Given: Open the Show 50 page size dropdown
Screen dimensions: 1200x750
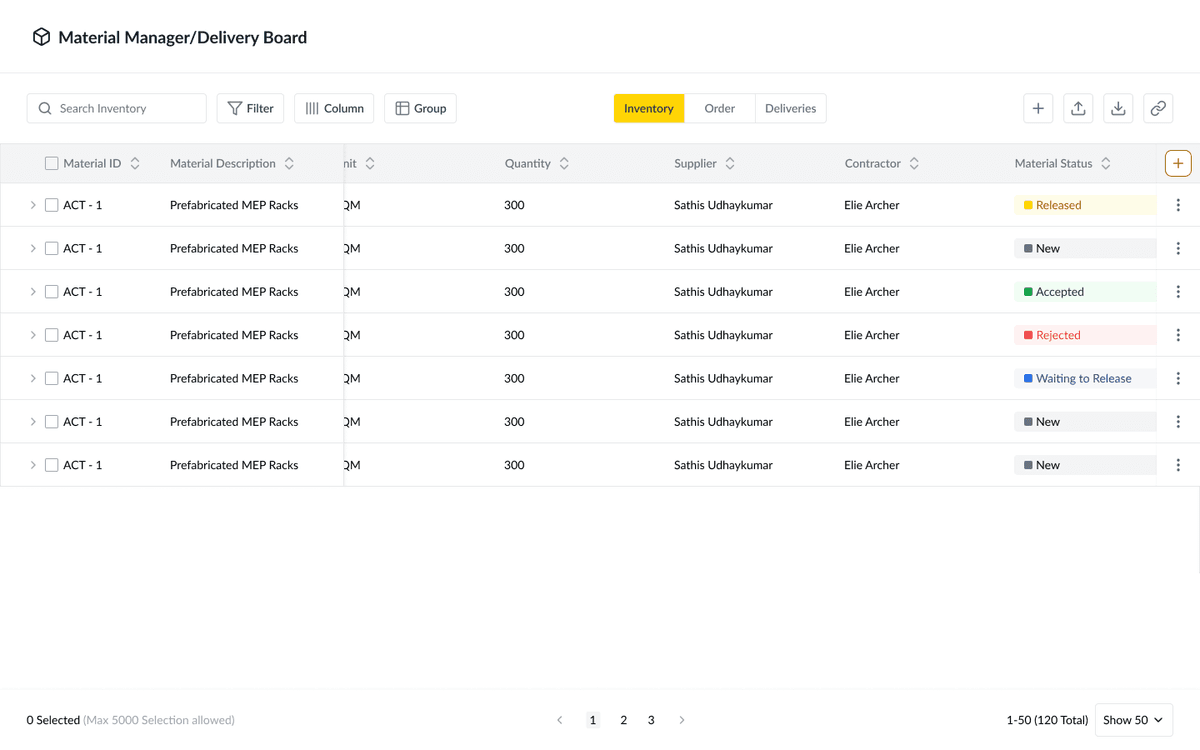Looking at the screenshot, I should tap(1132, 719).
